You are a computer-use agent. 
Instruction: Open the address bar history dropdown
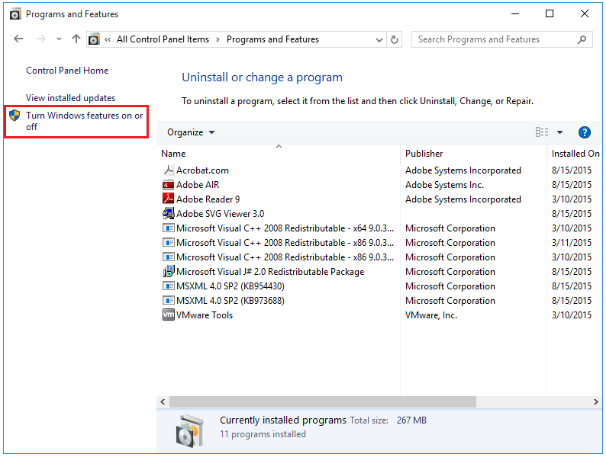[379, 40]
